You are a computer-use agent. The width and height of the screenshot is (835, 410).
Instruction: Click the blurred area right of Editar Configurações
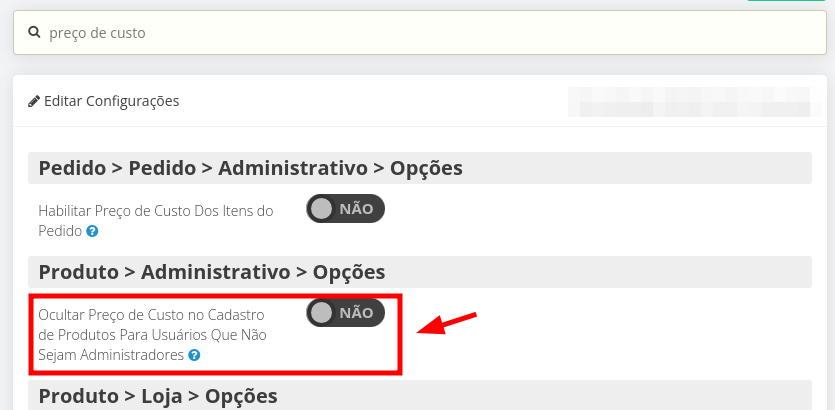point(695,102)
